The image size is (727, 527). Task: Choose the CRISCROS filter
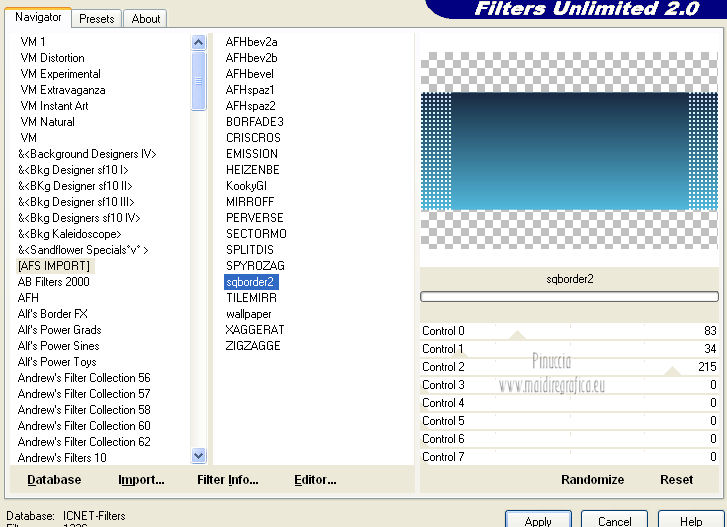pyautogui.click(x=253, y=138)
